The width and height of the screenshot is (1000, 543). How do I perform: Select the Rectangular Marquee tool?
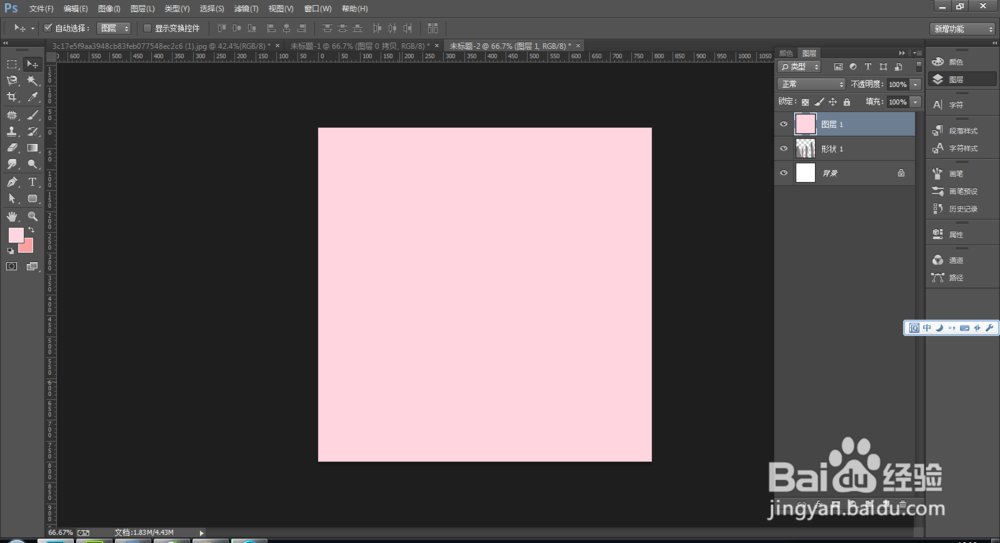[12, 64]
